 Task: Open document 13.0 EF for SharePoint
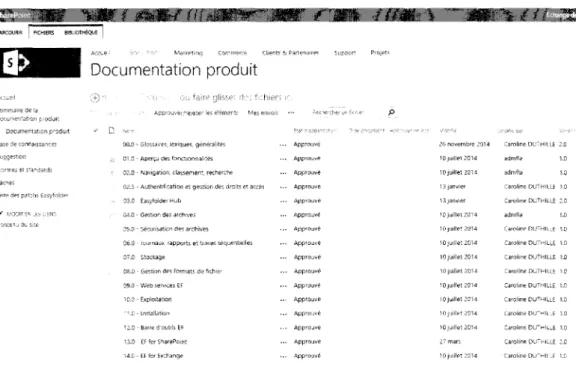pyautogui.click(x=155, y=342)
